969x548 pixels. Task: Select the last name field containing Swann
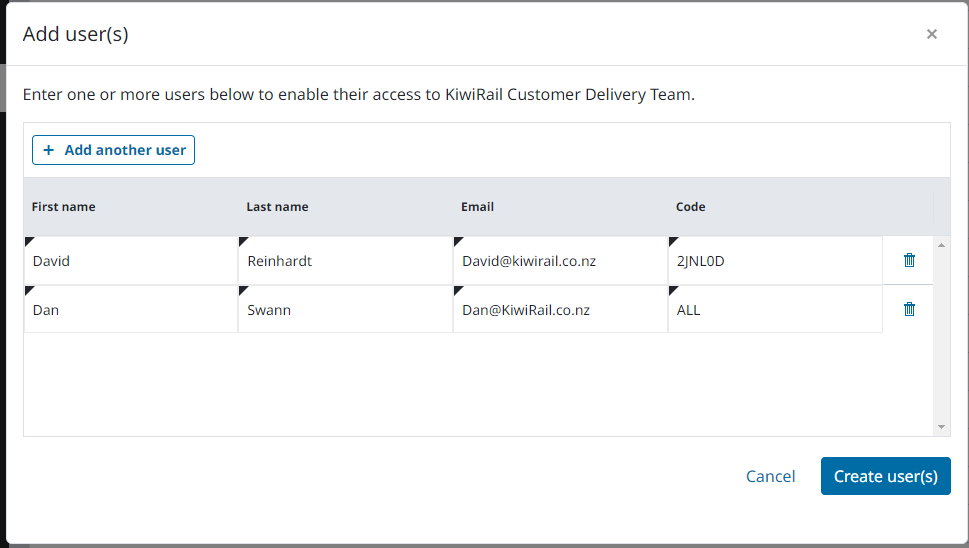[345, 310]
